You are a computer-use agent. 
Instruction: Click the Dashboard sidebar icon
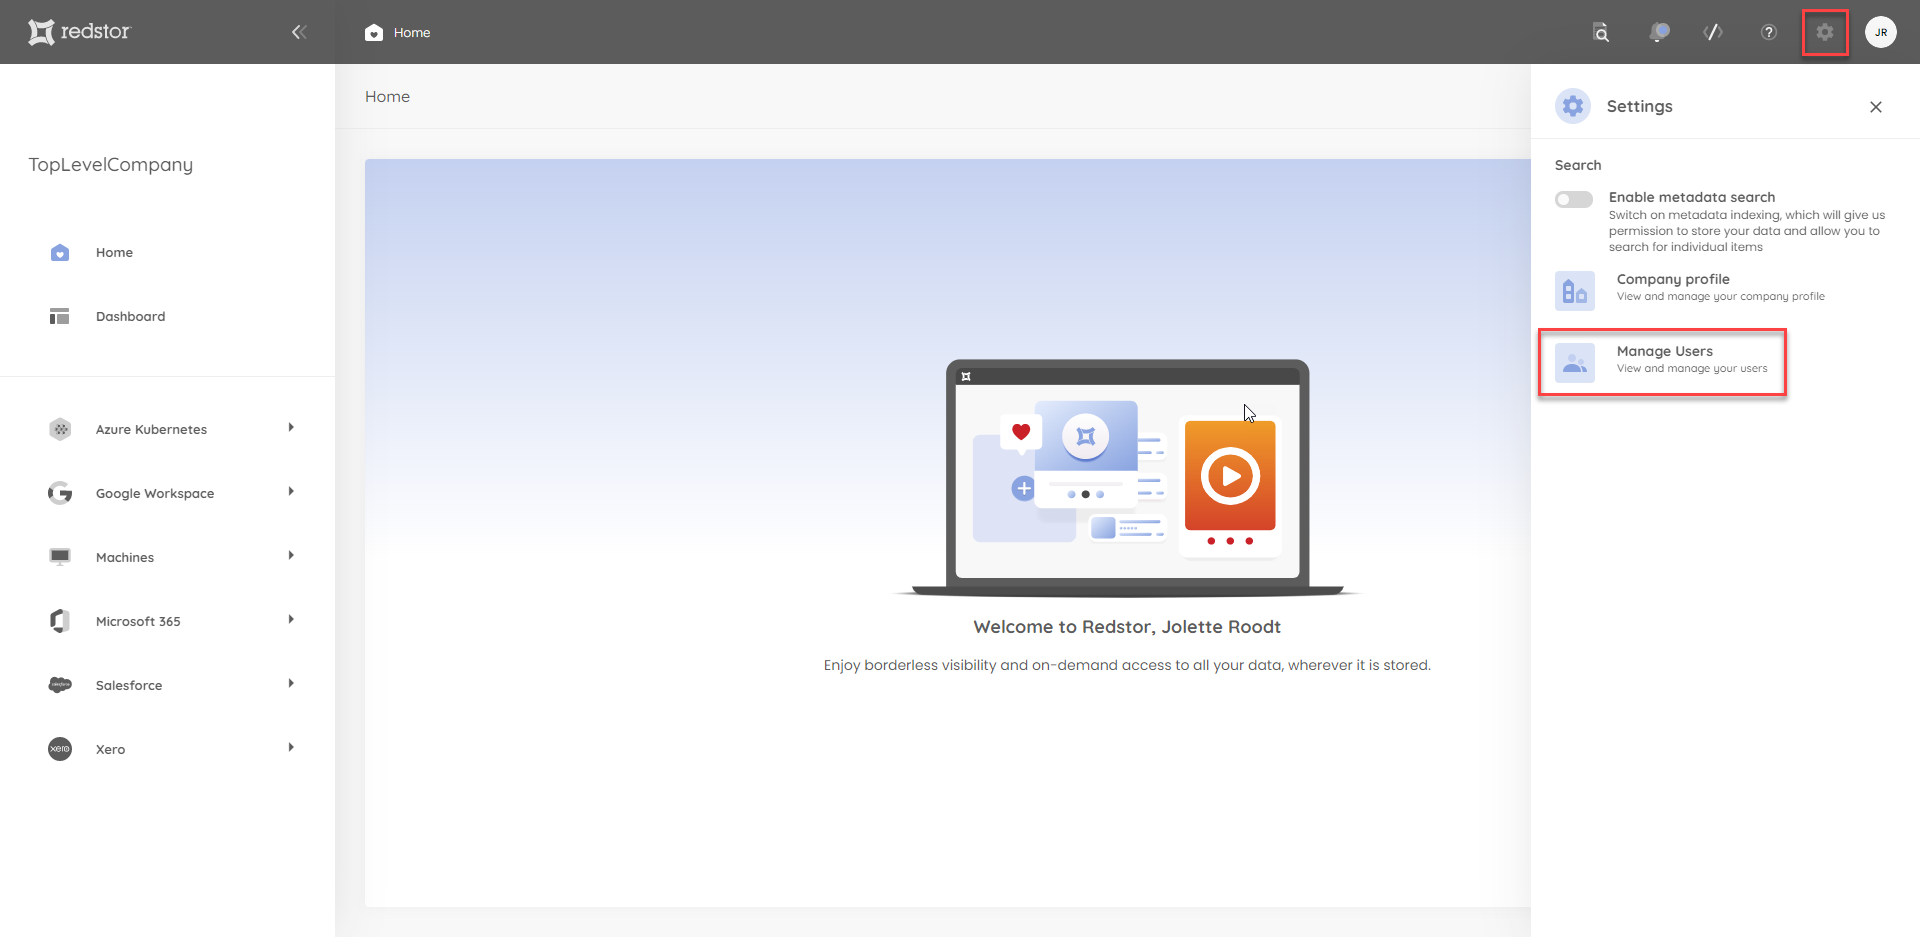[60, 316]
